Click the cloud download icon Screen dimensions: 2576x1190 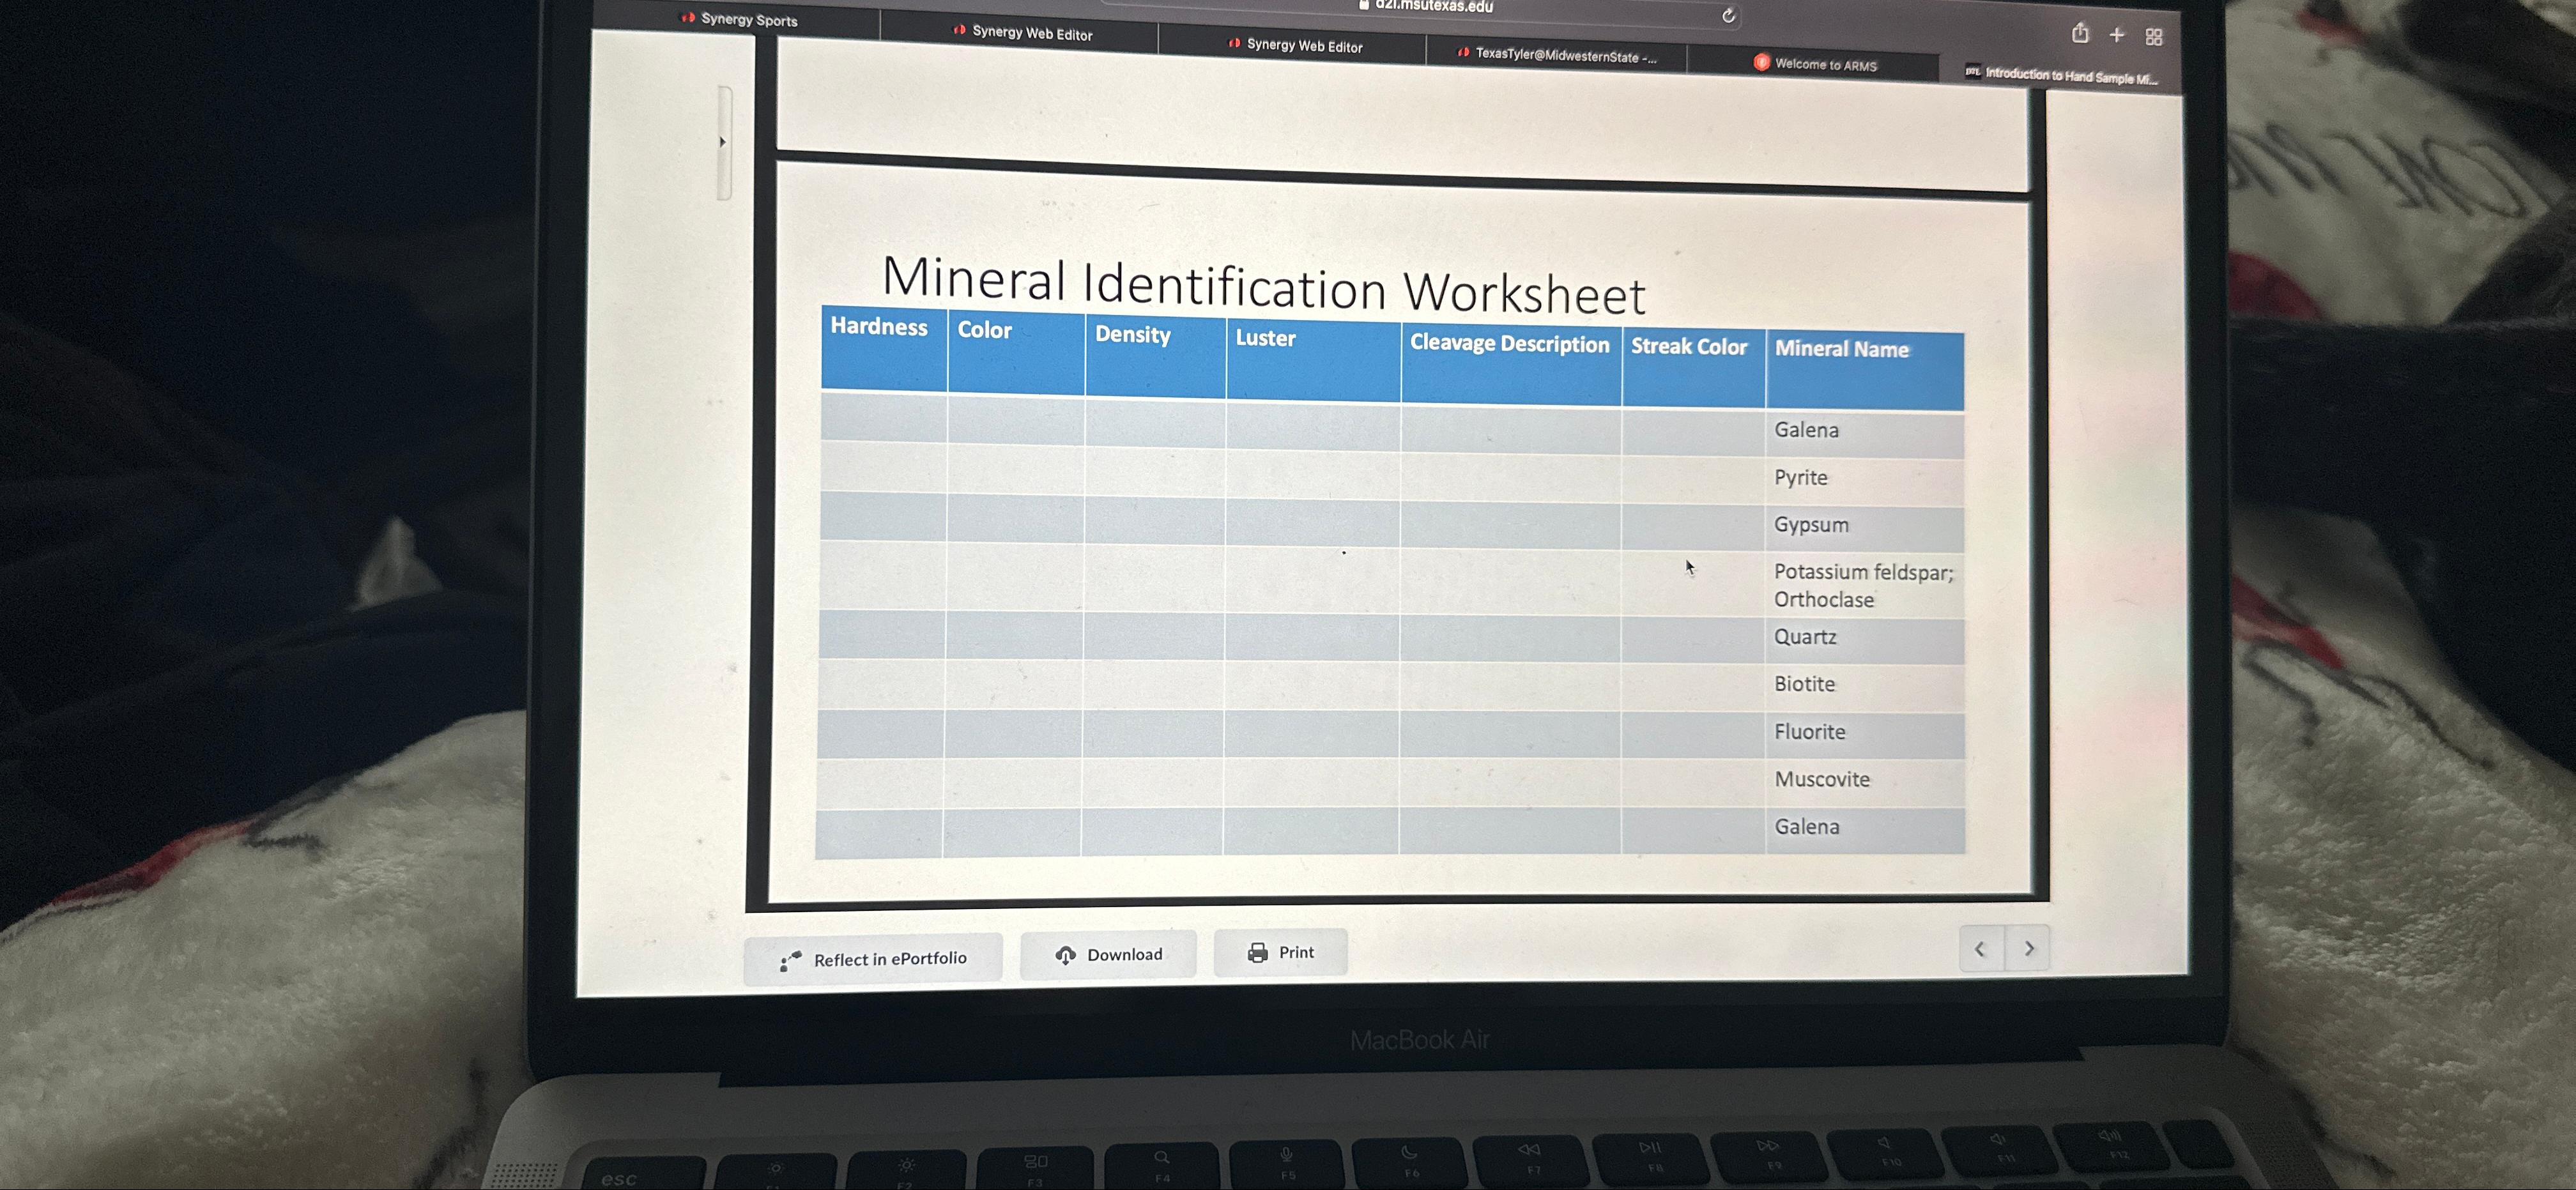tap(1065, 955)
